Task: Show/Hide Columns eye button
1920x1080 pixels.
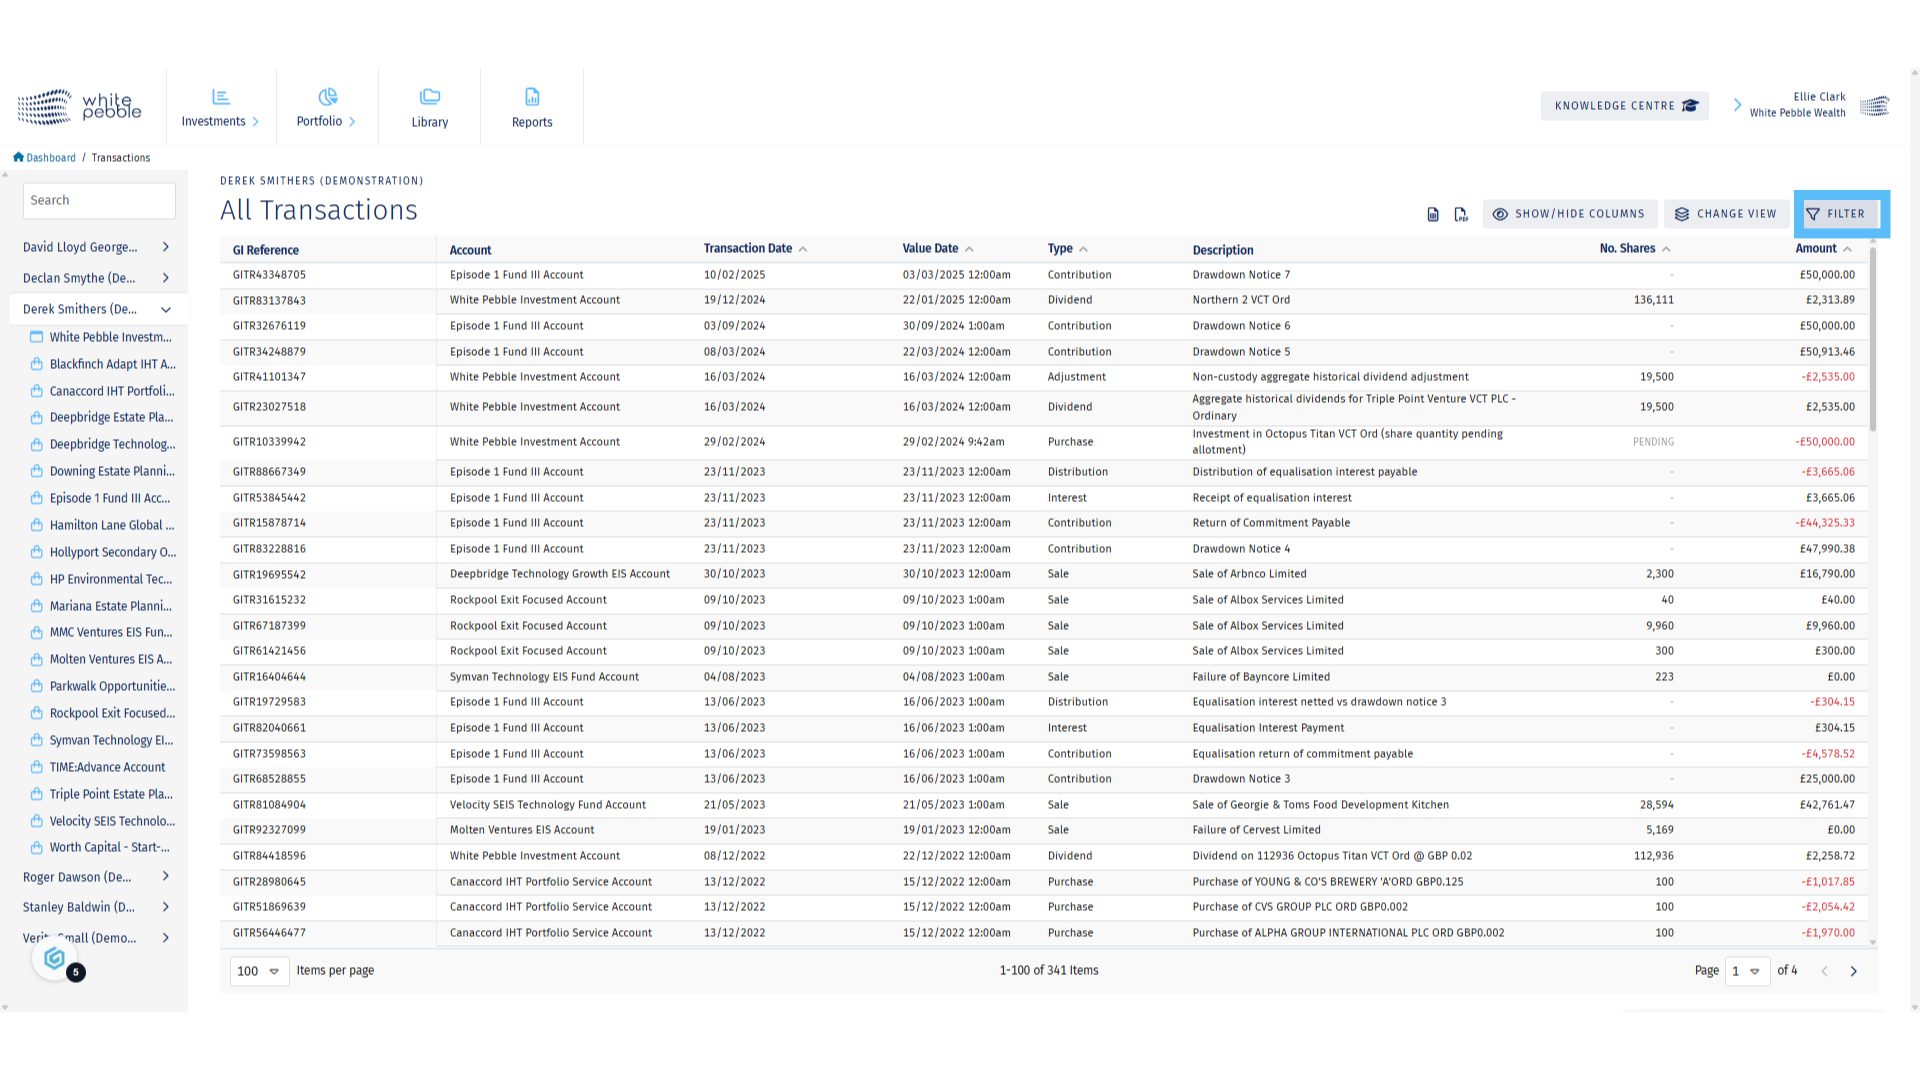Action: tap(1570, 214)
